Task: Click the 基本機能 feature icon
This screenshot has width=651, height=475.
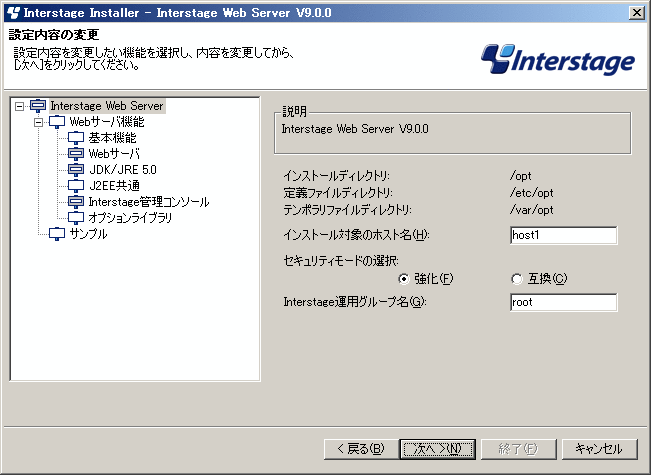Action: click(76, 138)
